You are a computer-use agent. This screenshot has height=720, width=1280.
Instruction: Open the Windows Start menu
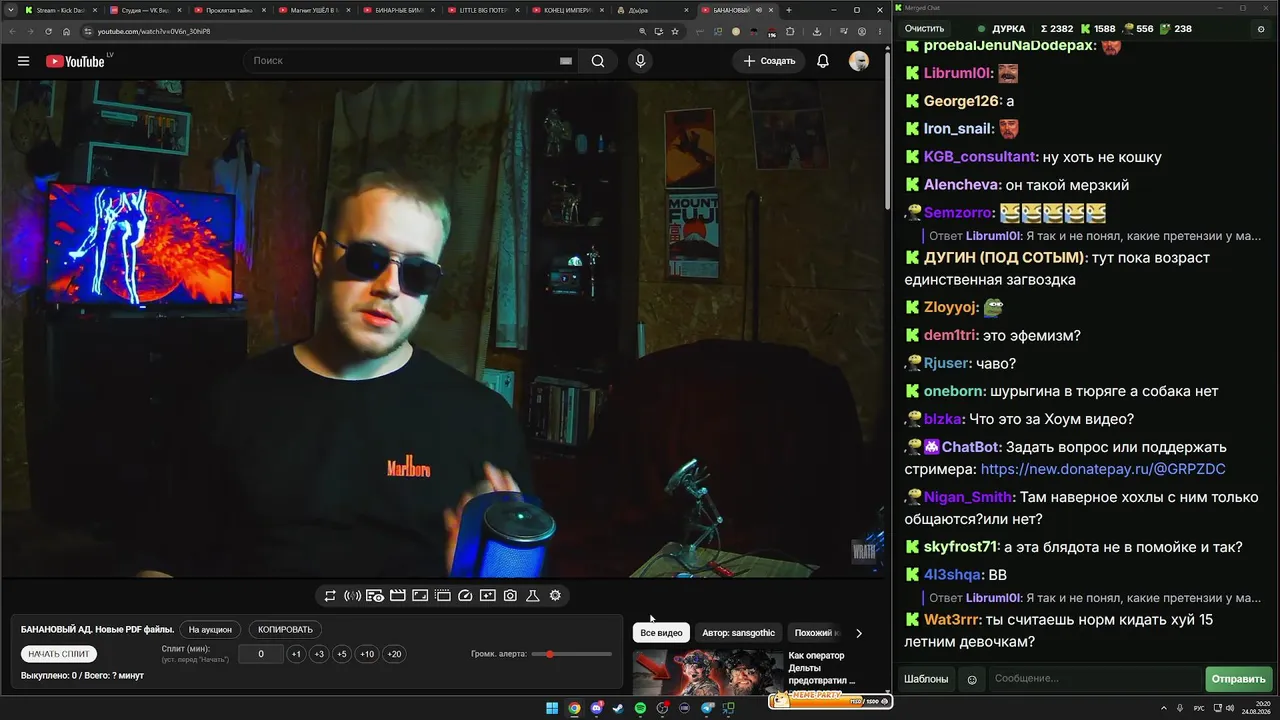(552, 709)
